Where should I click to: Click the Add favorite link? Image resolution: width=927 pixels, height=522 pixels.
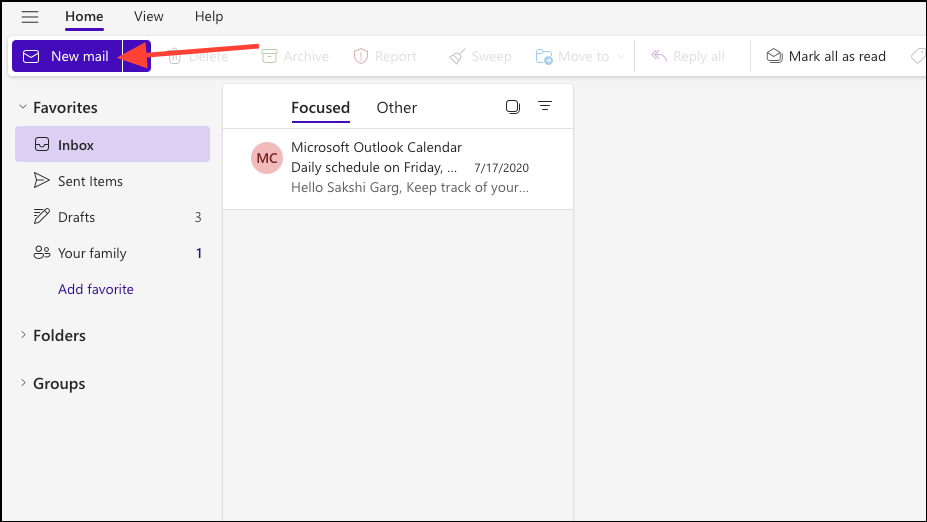(x=96, y=289)
